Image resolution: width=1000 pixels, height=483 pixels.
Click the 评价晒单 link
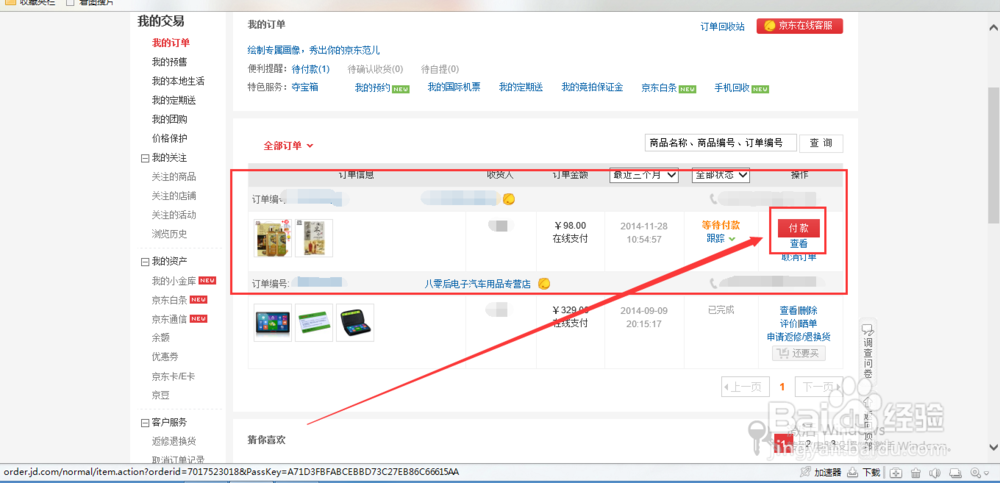tap(798, 324)
